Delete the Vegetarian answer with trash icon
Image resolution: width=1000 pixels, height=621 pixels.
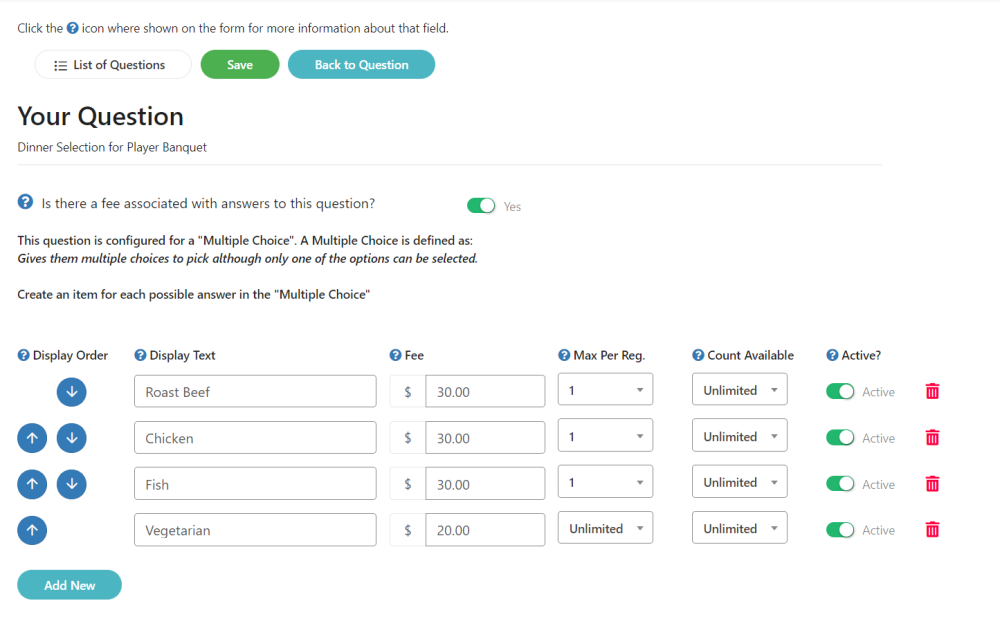(x=932, y=530)
